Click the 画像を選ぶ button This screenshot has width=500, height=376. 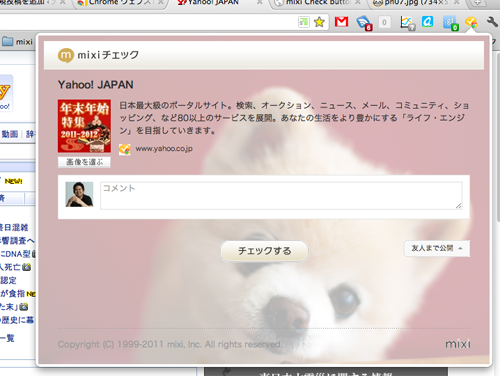[84, 162]
